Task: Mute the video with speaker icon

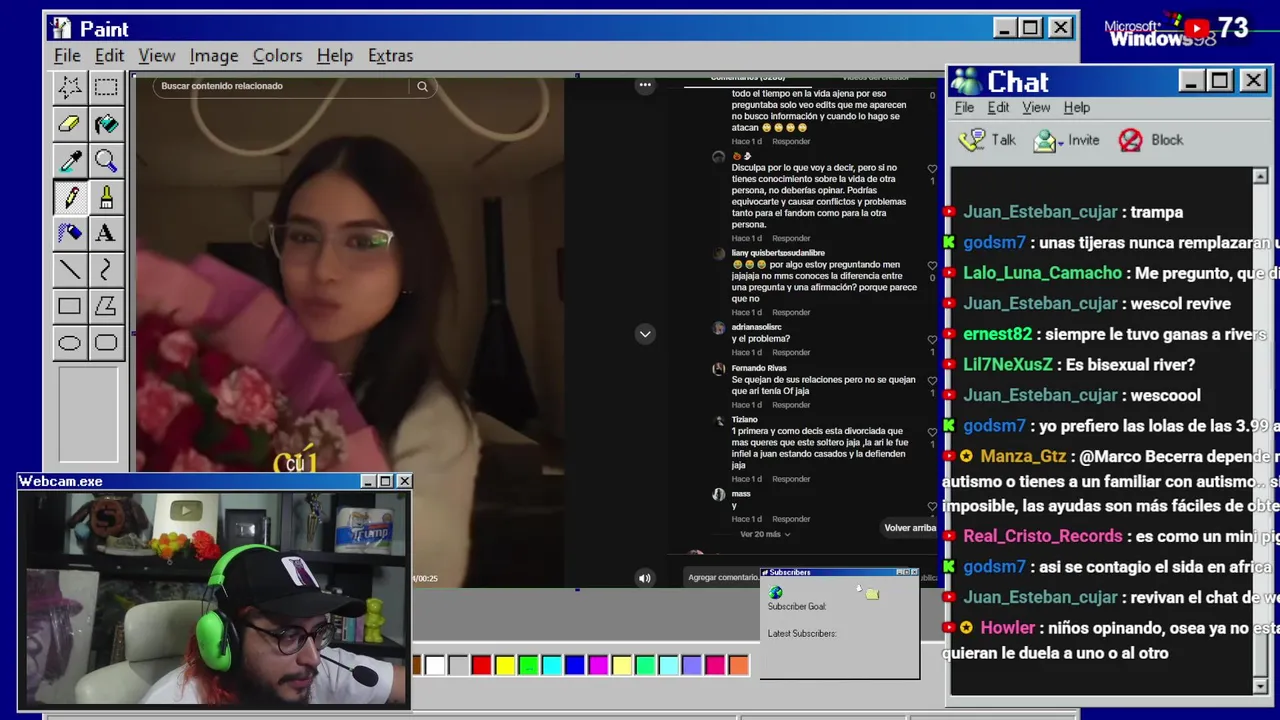Action: click(645, 577)
